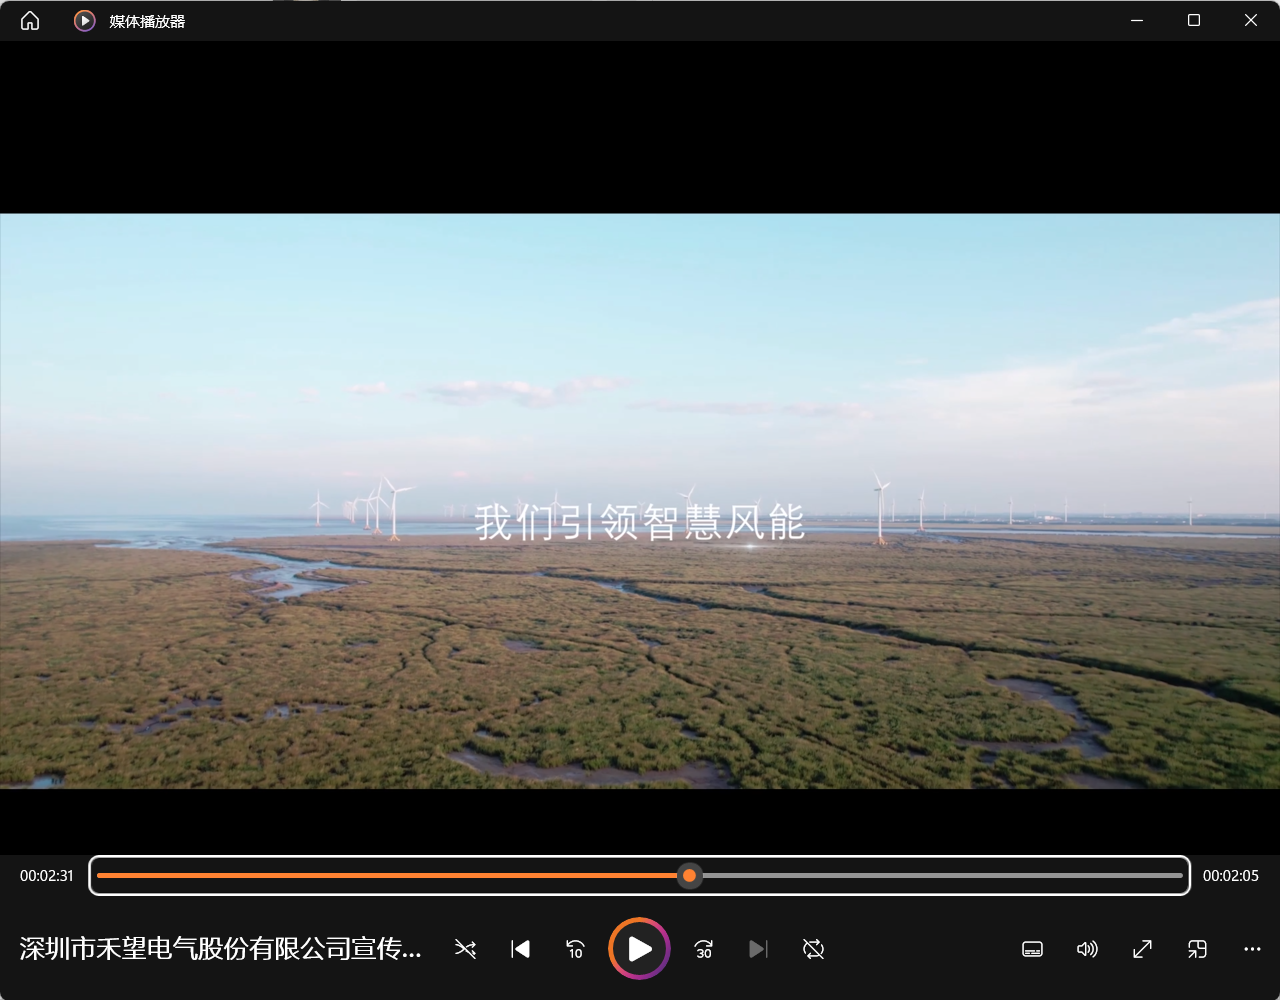The image size is (1280, 1000).
Task: Go to the Home page icon
Action: [30, 21]
